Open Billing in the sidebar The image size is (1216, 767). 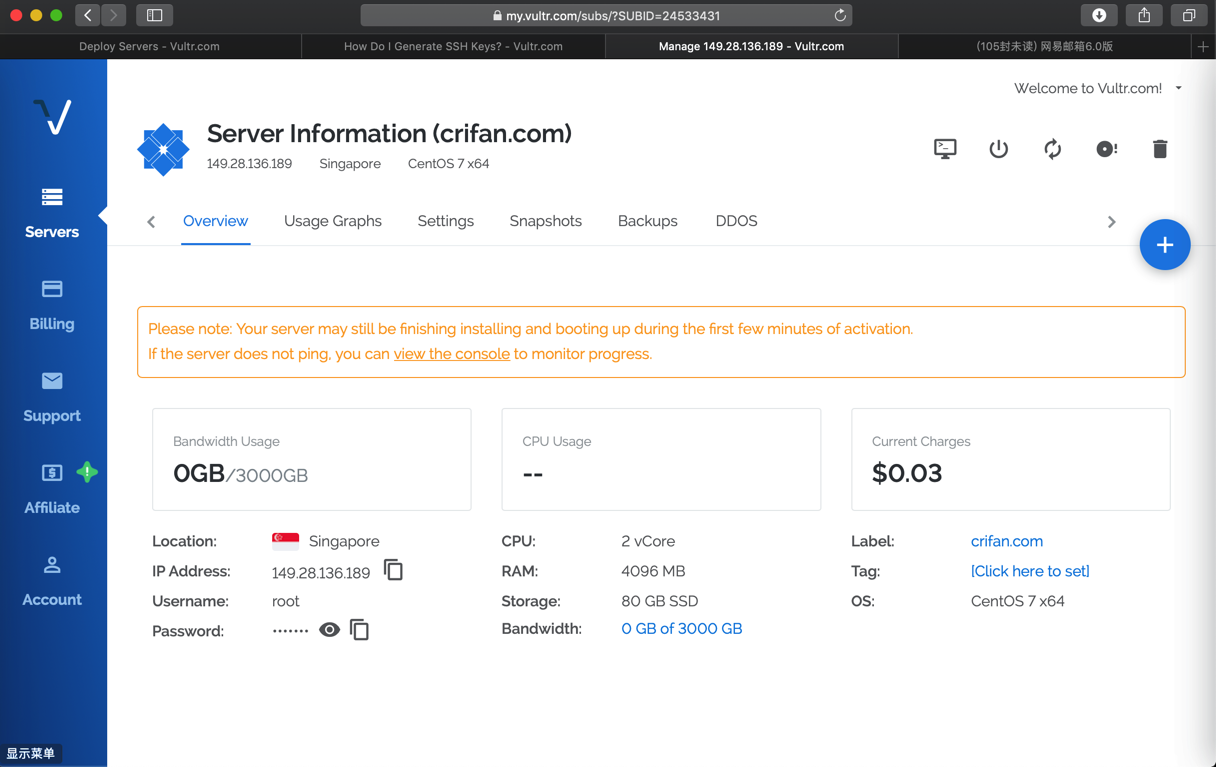[52, 305]
